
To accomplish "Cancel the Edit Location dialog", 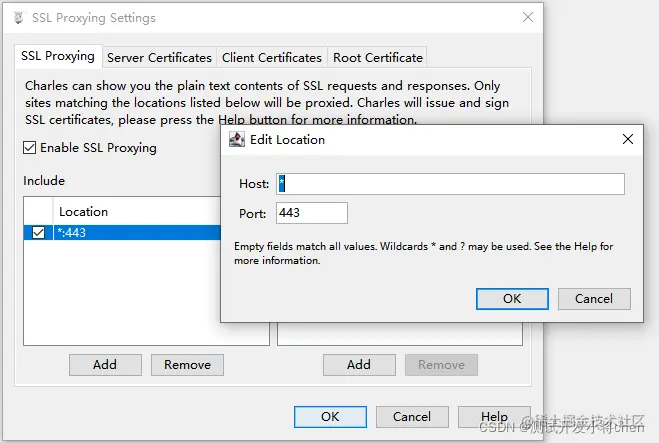I will (x=594, y=299).
